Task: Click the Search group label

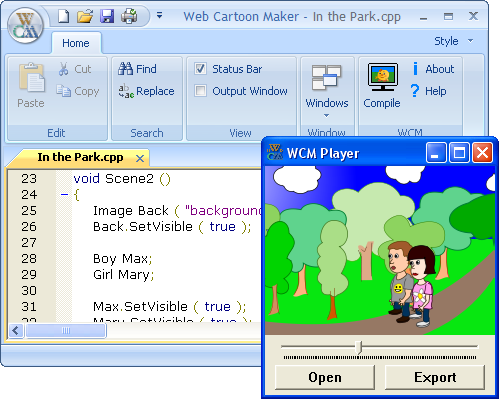Action: pos(147,133)
